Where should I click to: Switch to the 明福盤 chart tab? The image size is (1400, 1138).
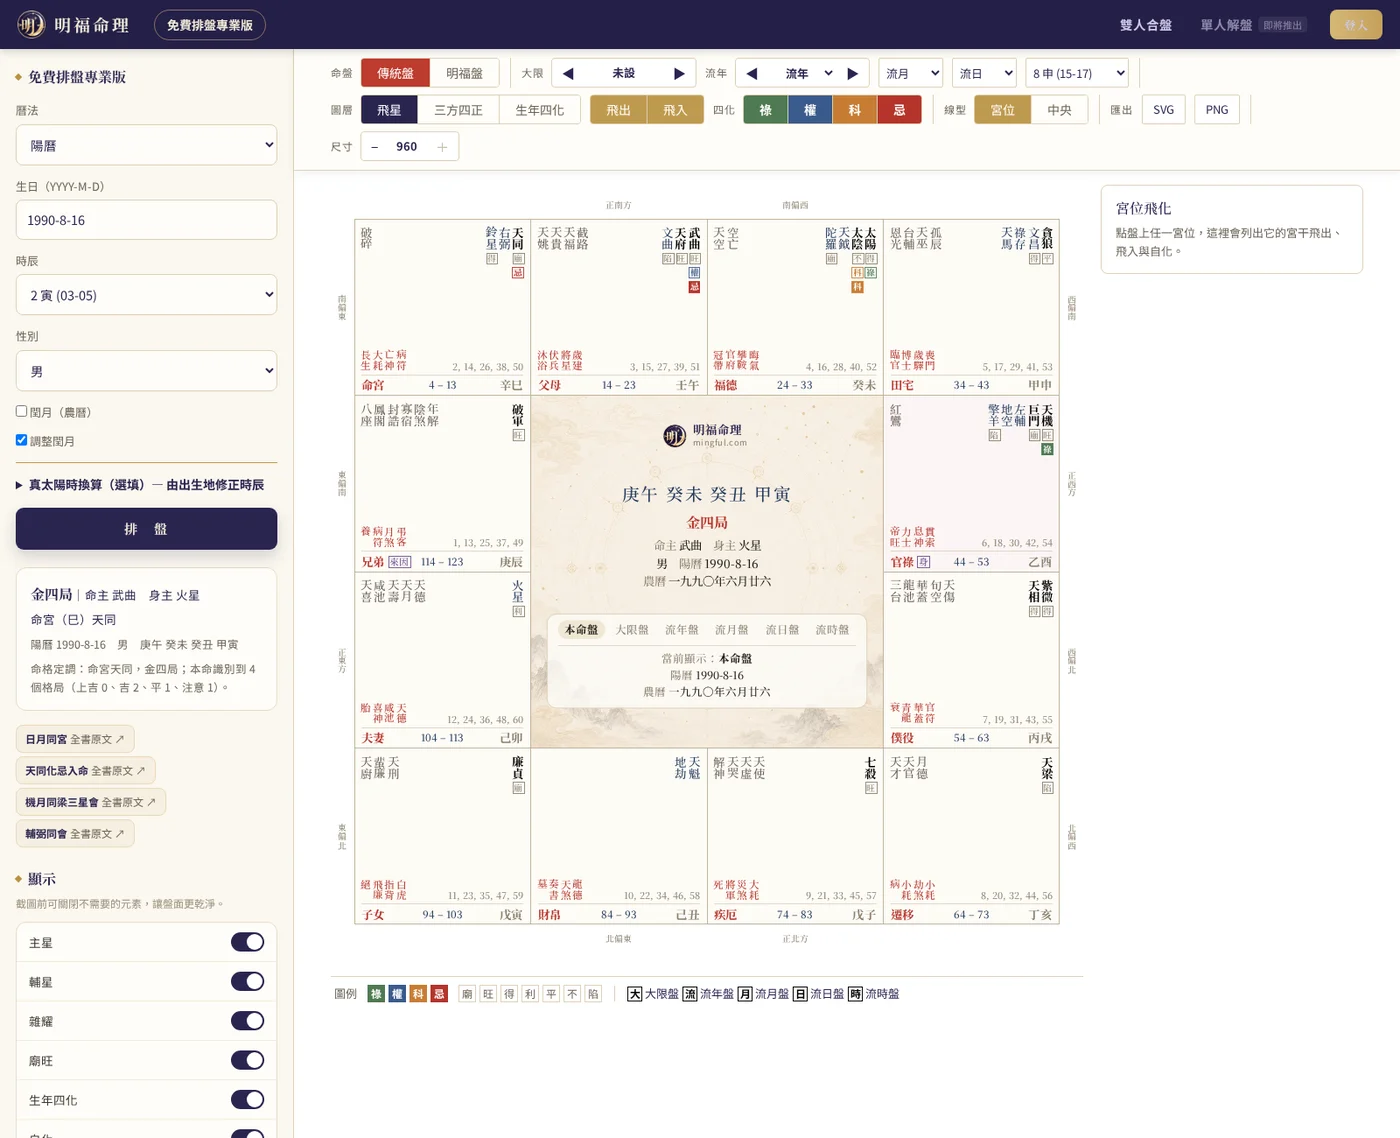tap(464, 73)
